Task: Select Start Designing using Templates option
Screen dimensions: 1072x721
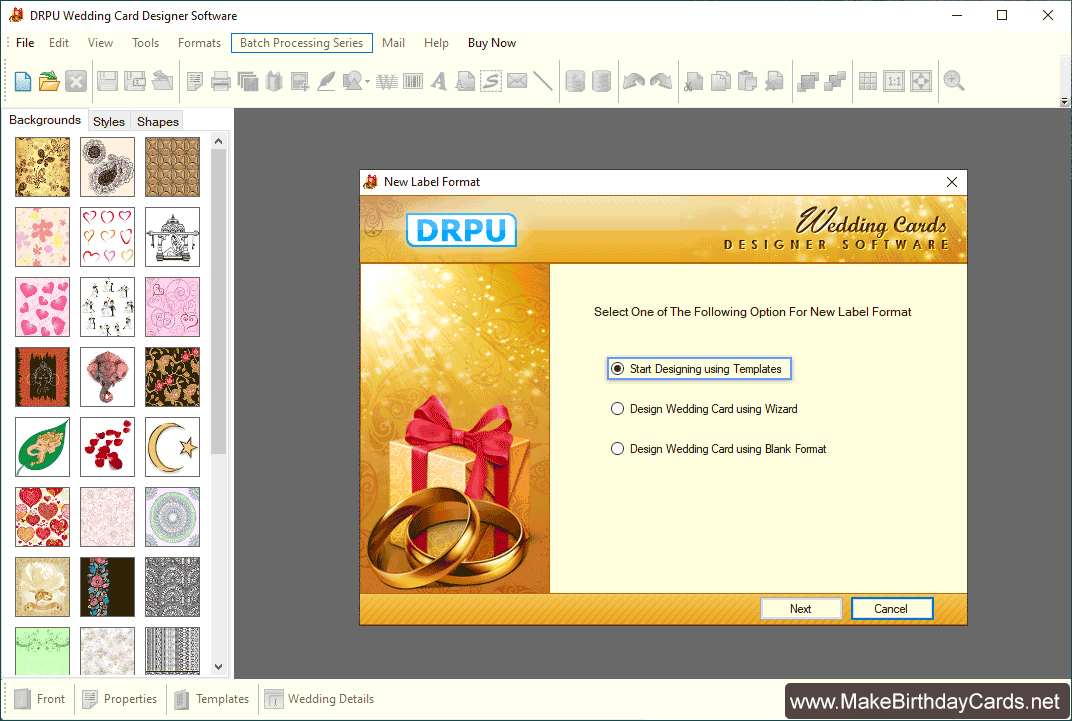Action: [699, 368]
